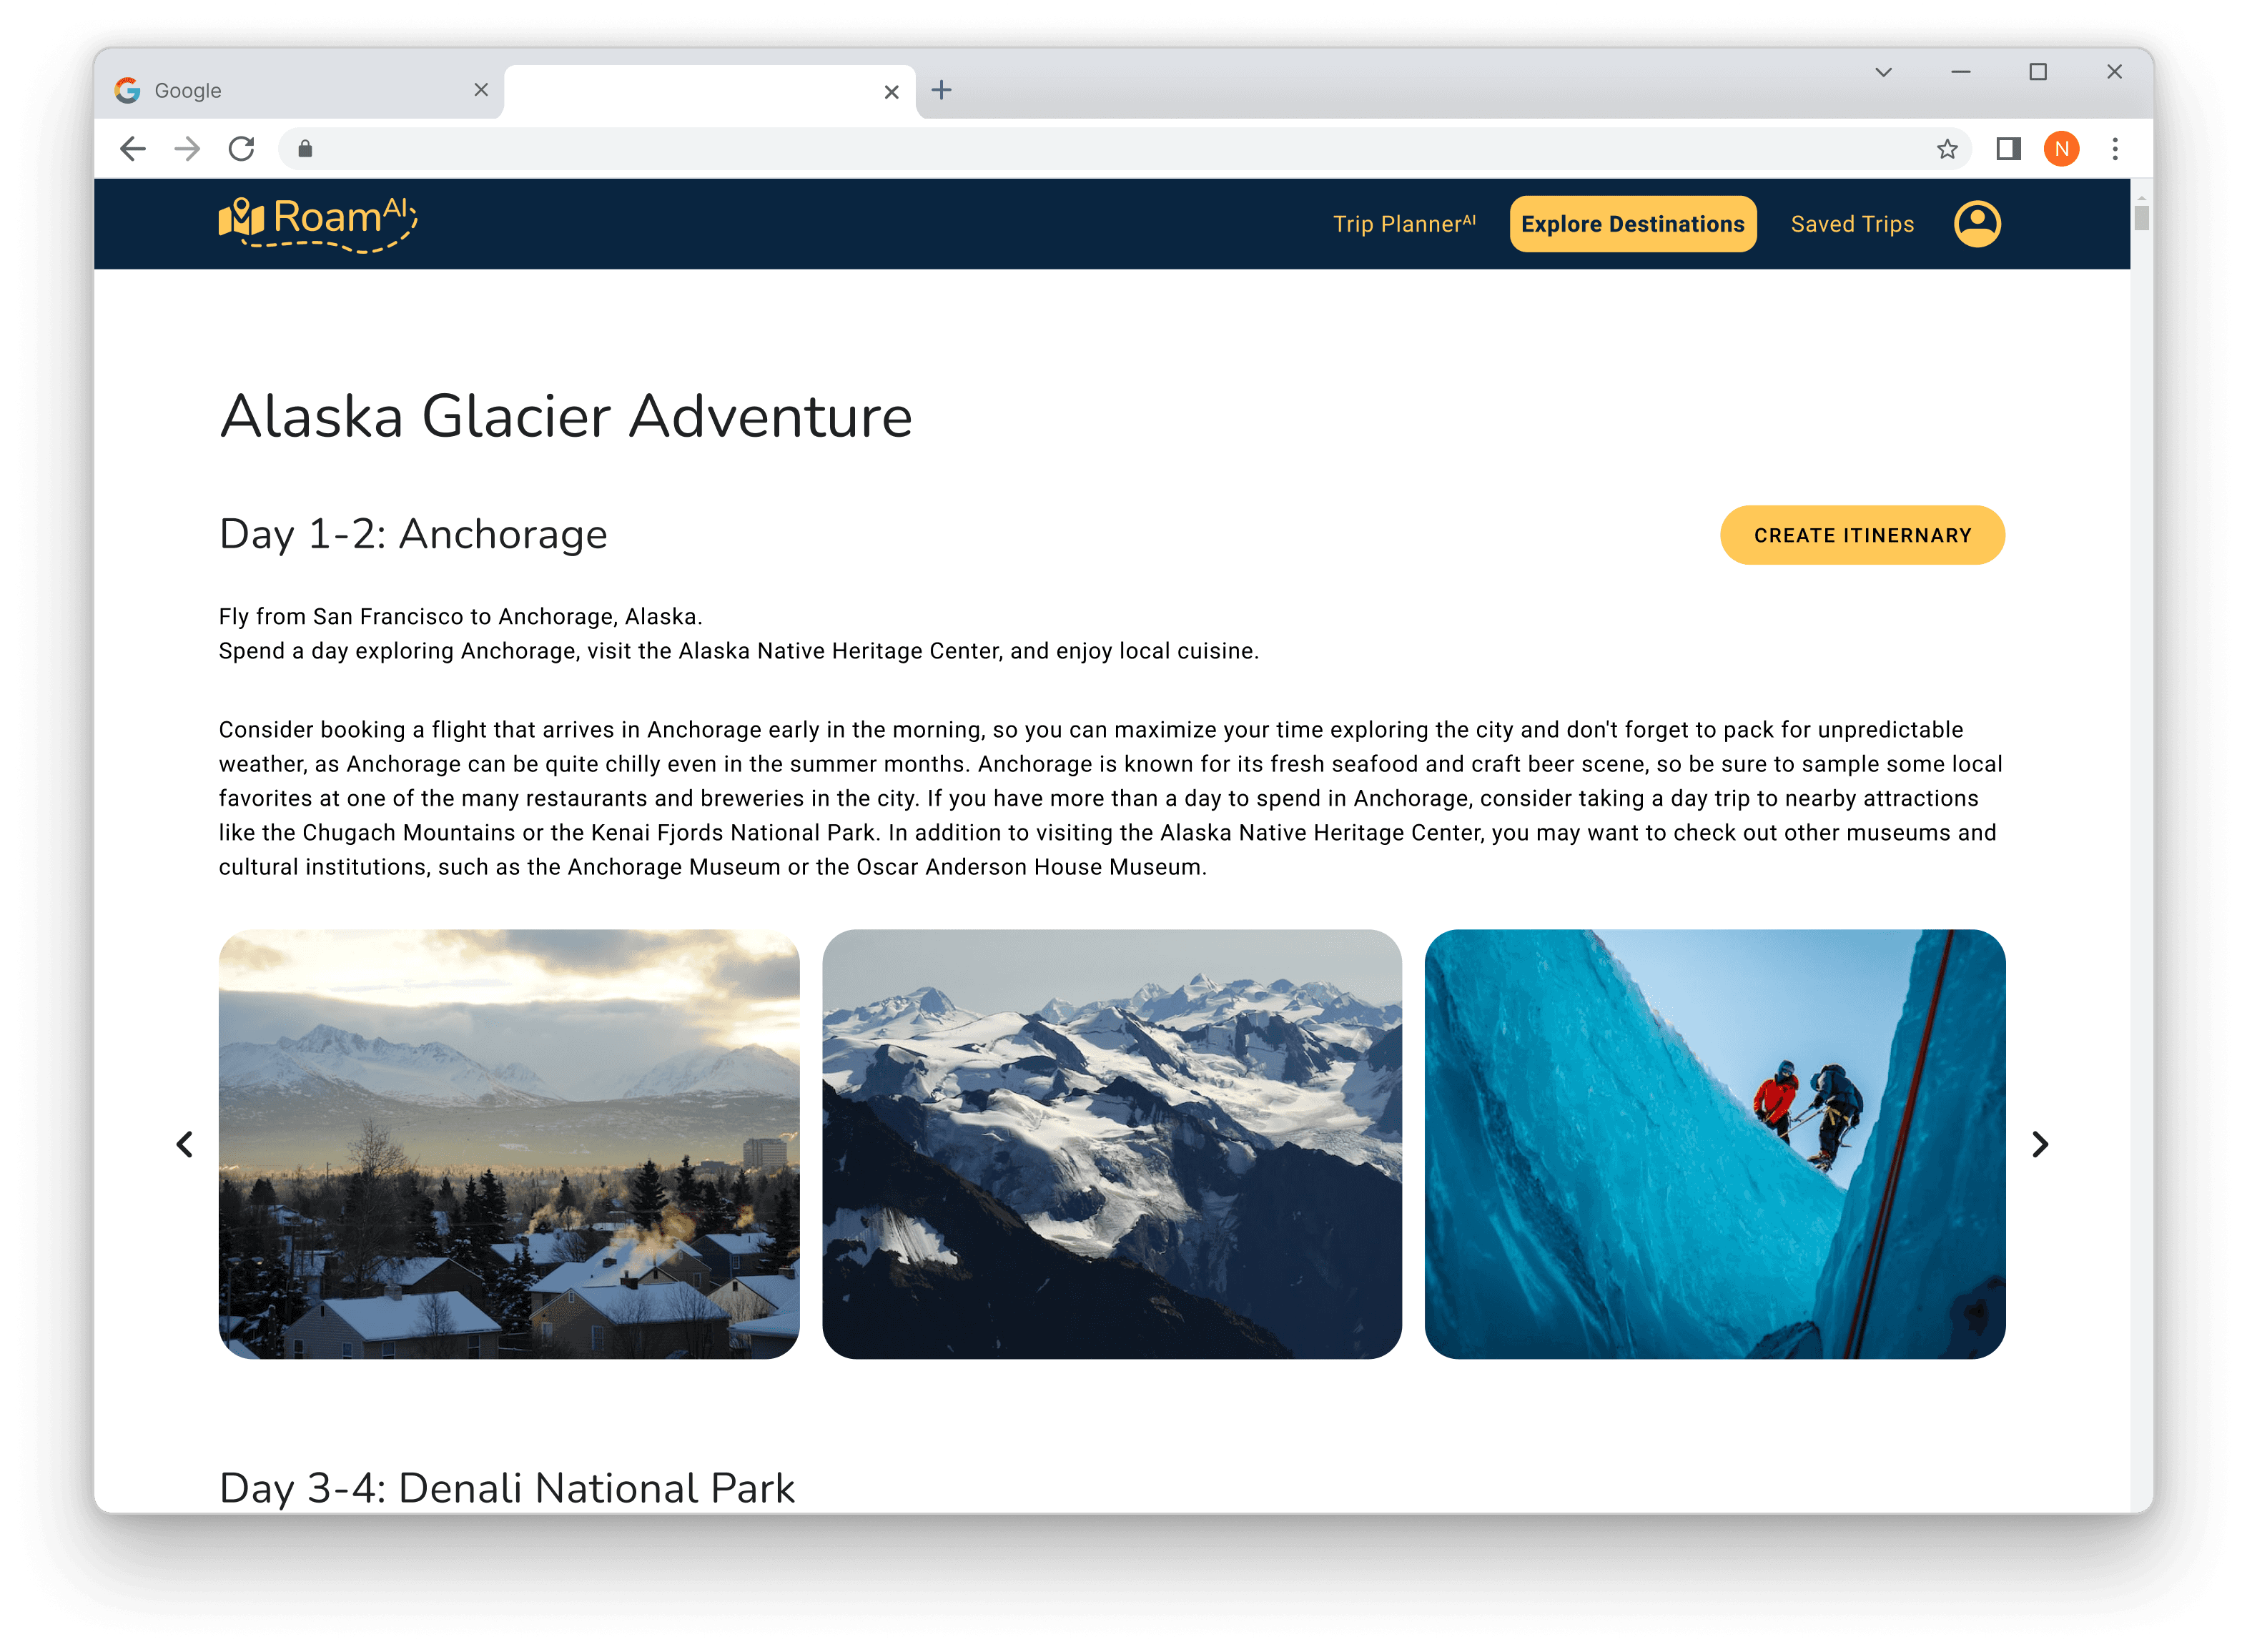Show previous images in carousel
Image resolution: width=2247 pixels, height=1652 pixels.
coord(185,1144)
